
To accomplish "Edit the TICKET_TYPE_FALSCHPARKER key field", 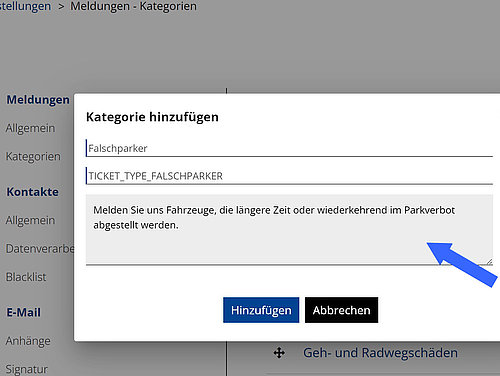I will (289, 176).
